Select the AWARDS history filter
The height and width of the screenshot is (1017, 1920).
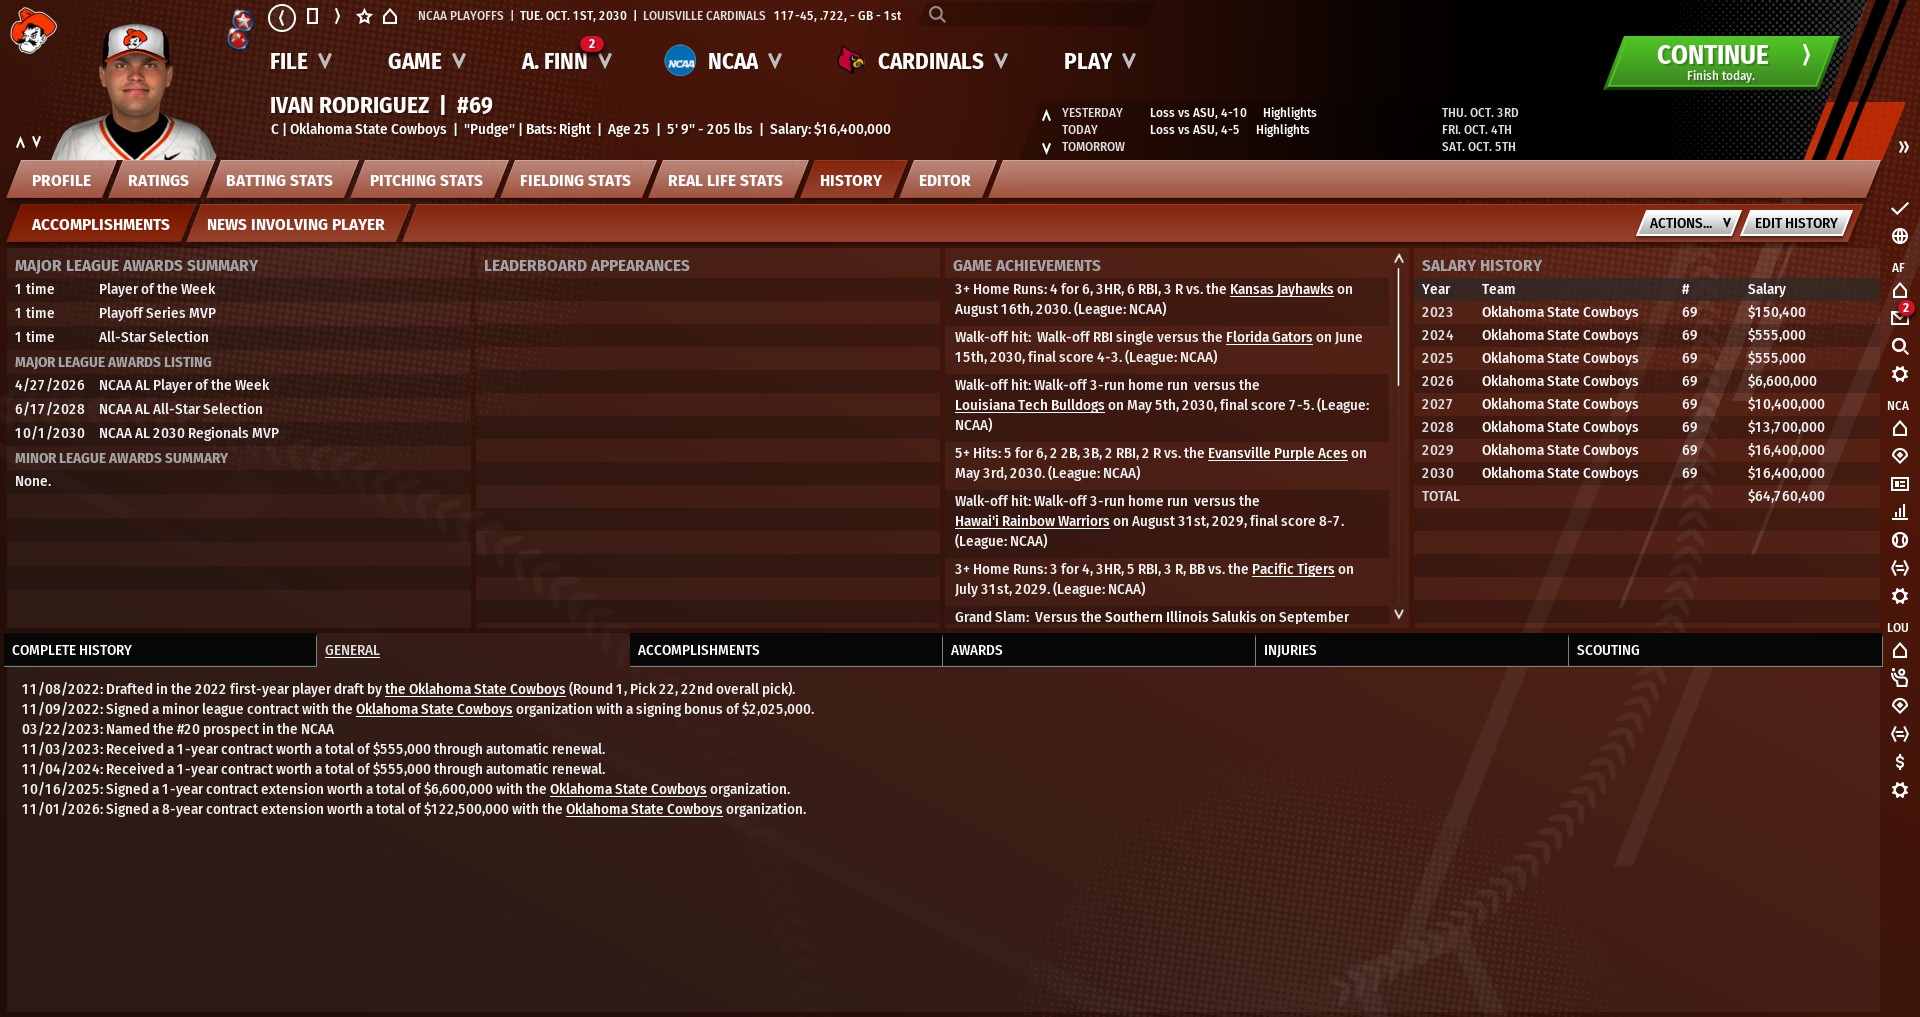pyautogui.click(x=1098, y=650)
